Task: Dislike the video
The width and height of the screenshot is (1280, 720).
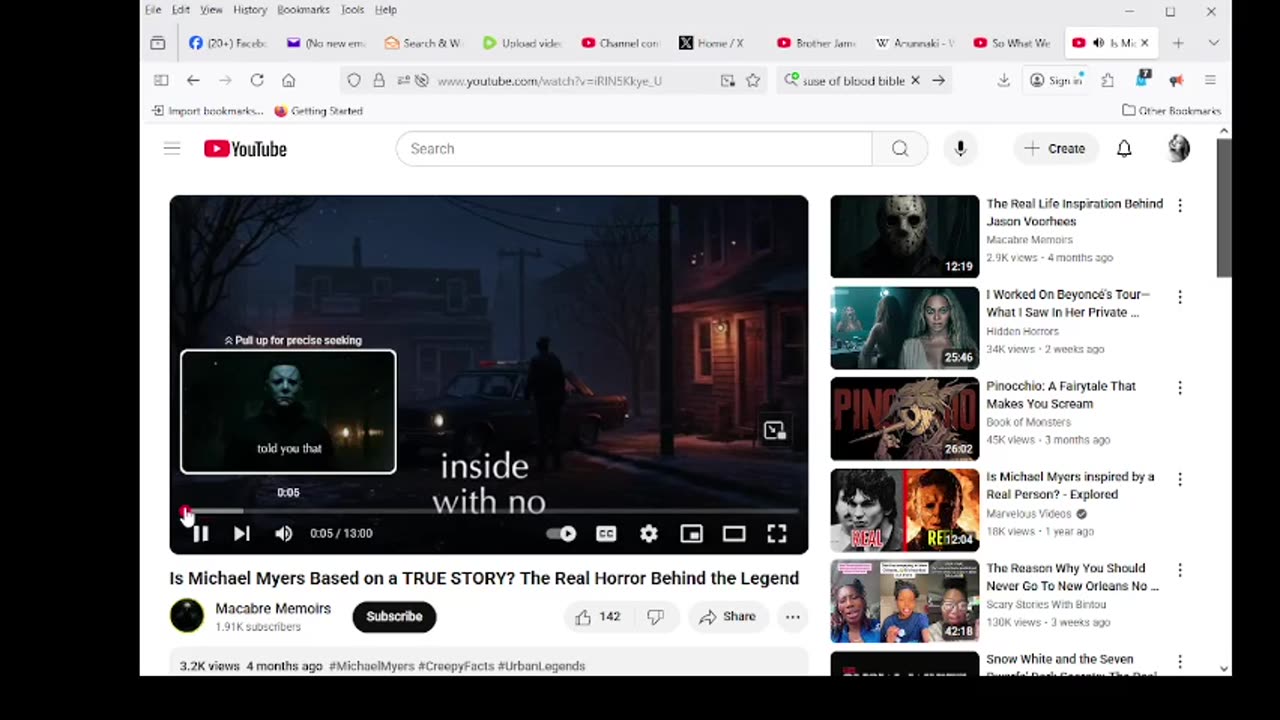Action: (x=656, y=617)
